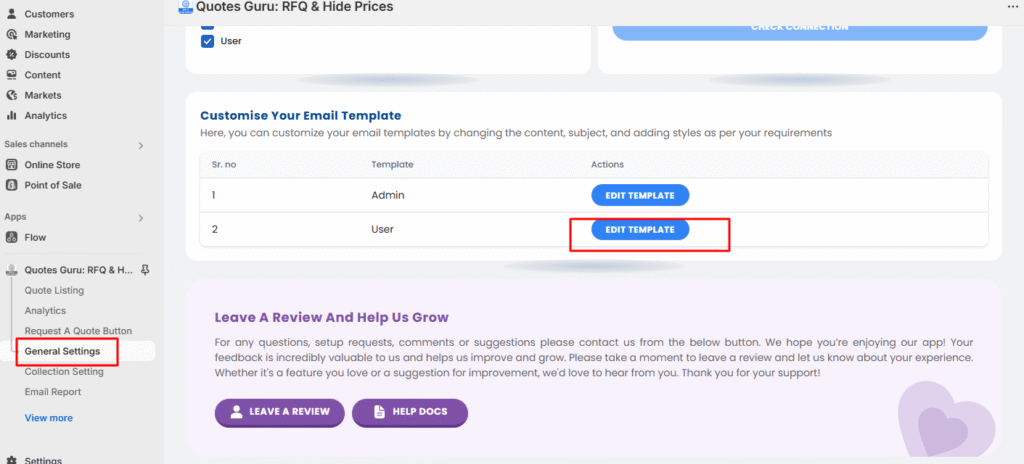This screenshot has width=1024, height=464.
Task: Open Collection Setting in sidebar
Action: pos(64,371)
